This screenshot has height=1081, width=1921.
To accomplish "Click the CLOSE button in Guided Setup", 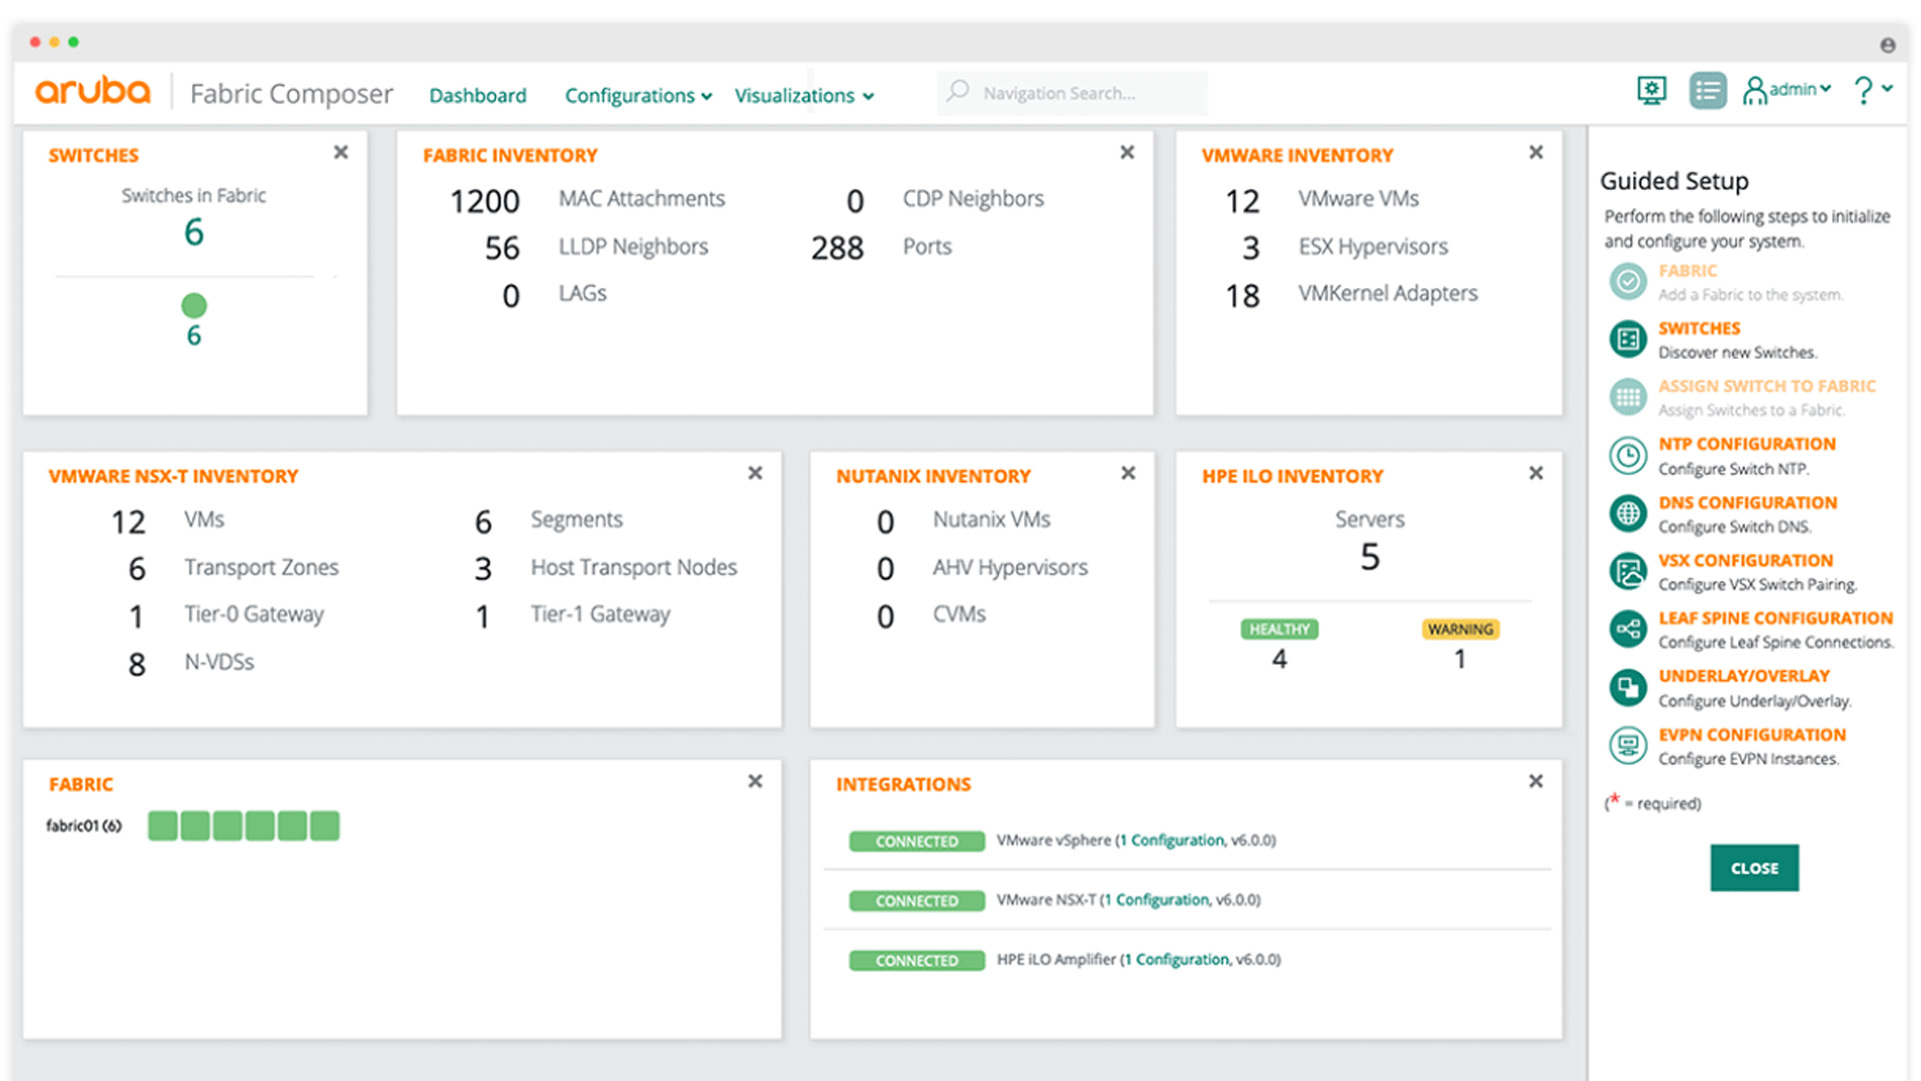I will click(x=1754, y=868).
